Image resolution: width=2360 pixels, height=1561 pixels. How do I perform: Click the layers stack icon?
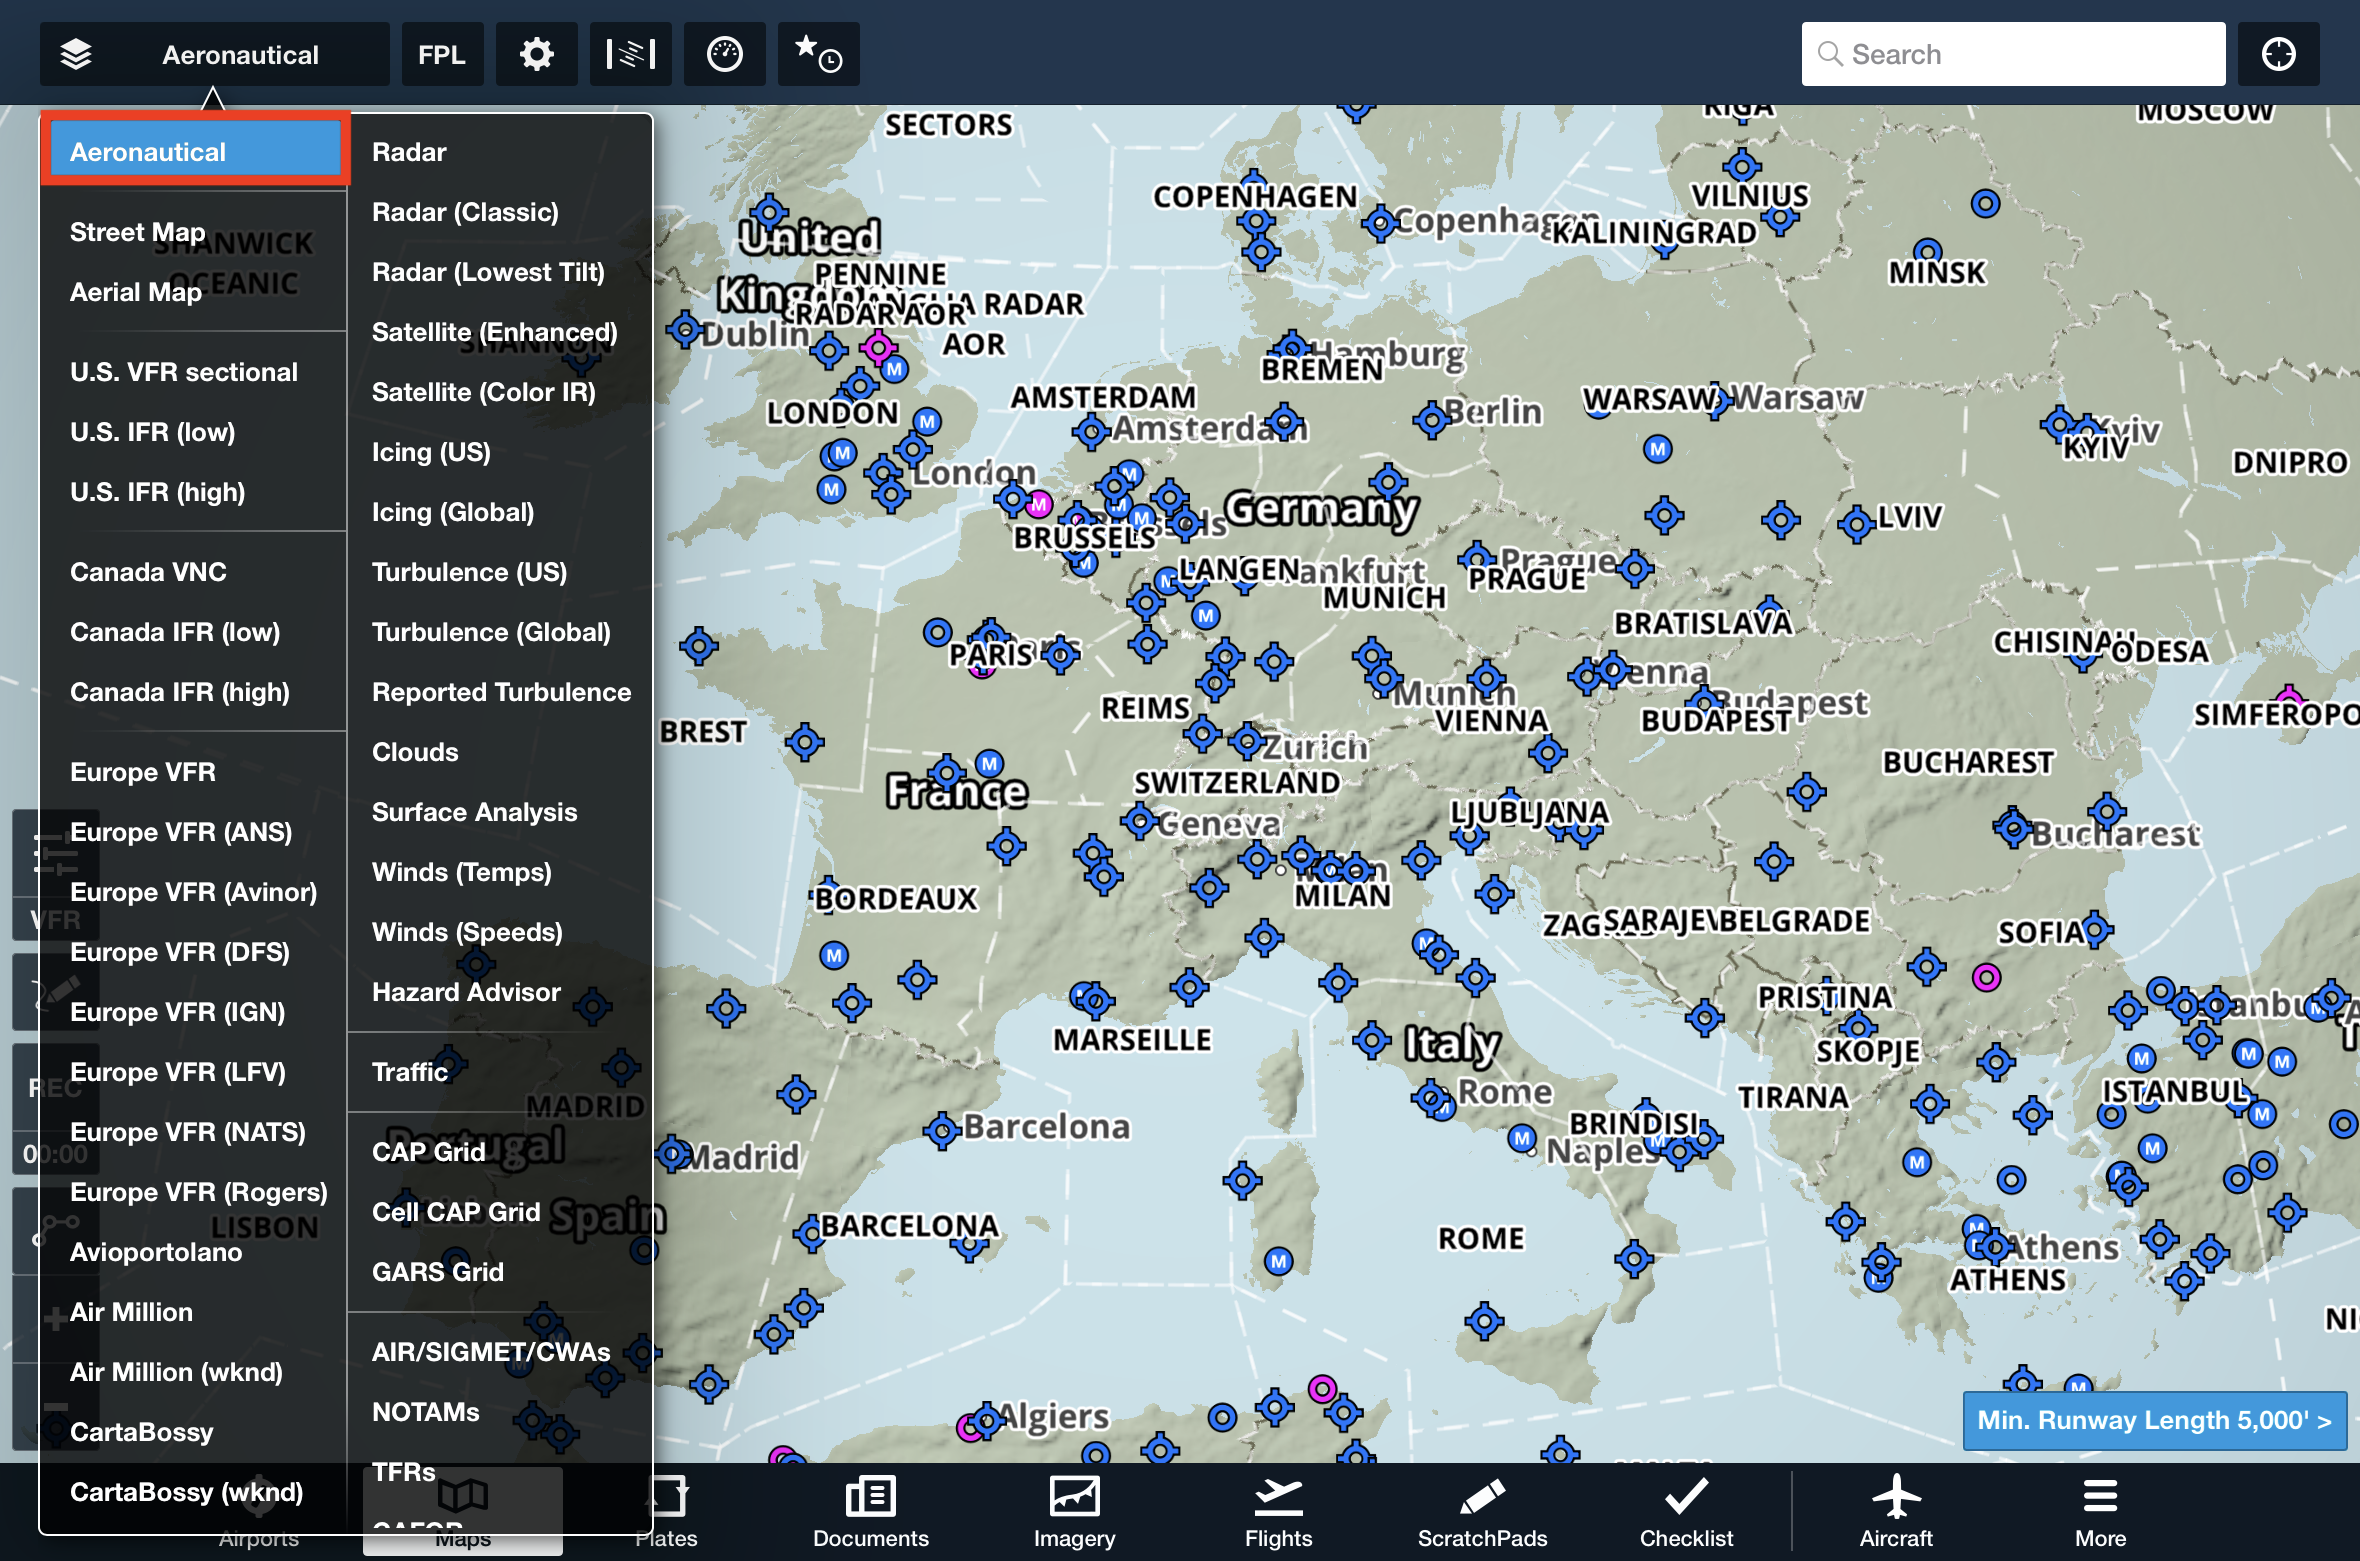pyautogui.click(x=76, y=55)
